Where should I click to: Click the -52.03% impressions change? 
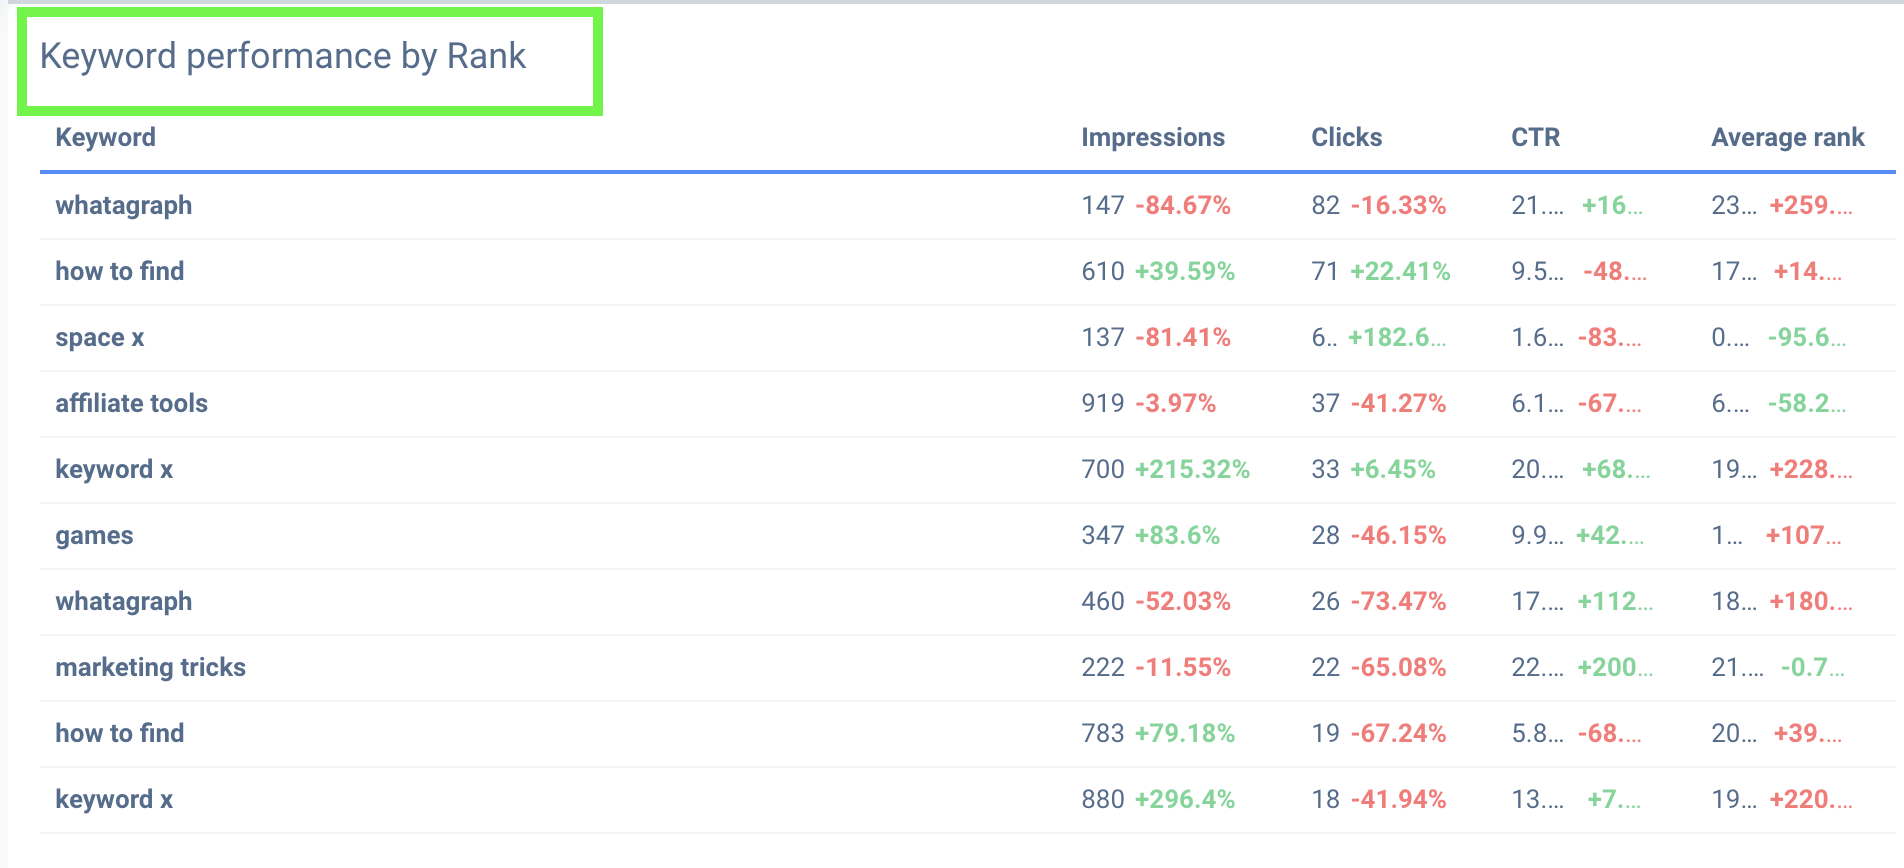(1183, 601)
